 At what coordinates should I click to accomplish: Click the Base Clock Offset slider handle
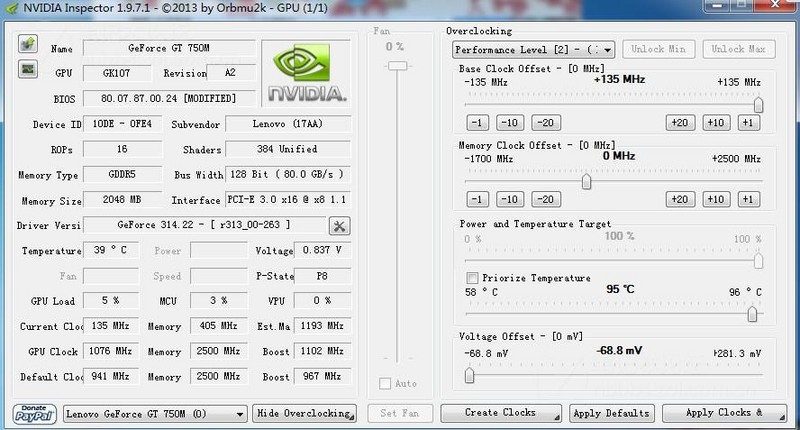tap(758, 105)
